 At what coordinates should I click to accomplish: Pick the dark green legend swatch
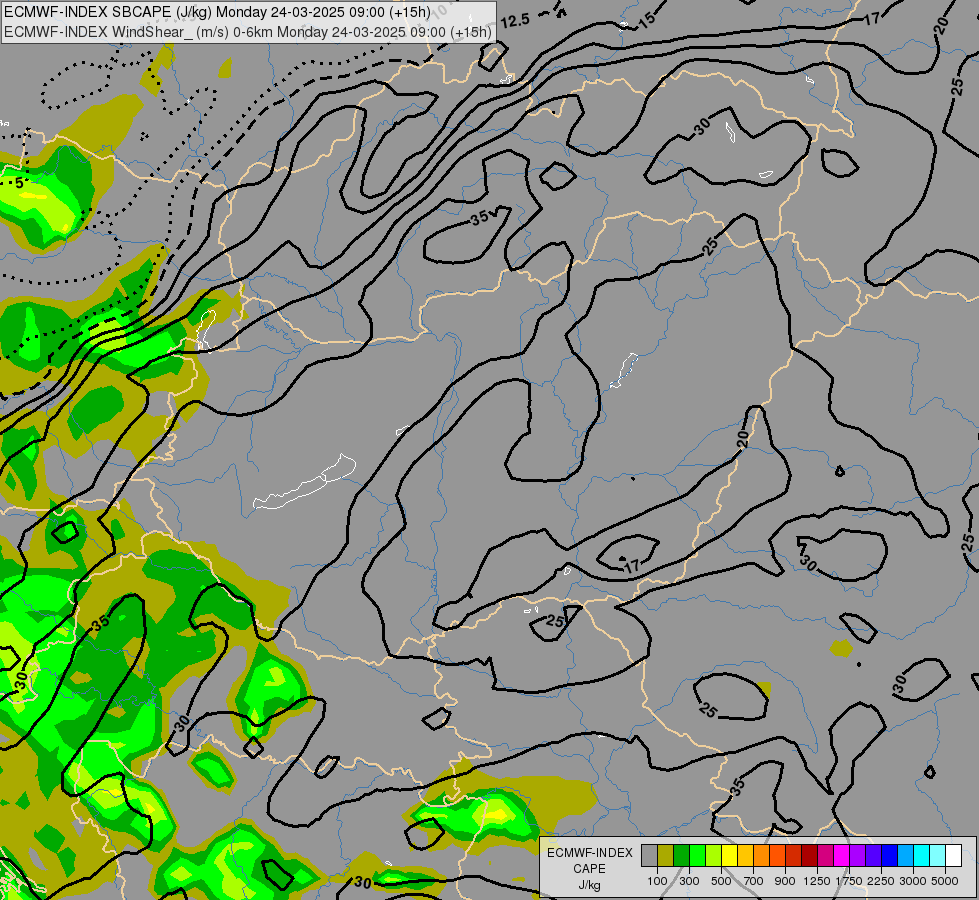pos(681,855)
